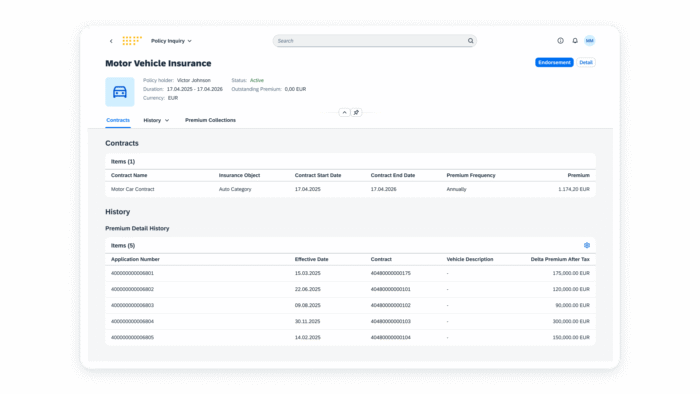Viewport: 700px width, 394px height.
Task: Click the Detail button
Action: tap(586, 62)
